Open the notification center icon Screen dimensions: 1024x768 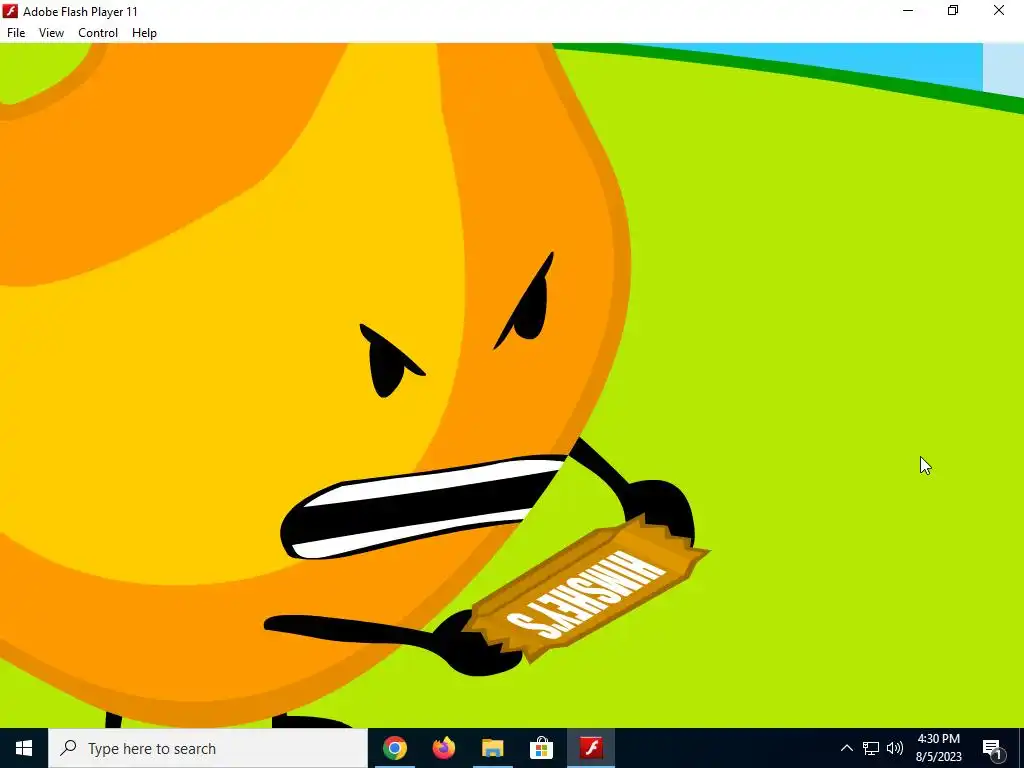[992, 748]
